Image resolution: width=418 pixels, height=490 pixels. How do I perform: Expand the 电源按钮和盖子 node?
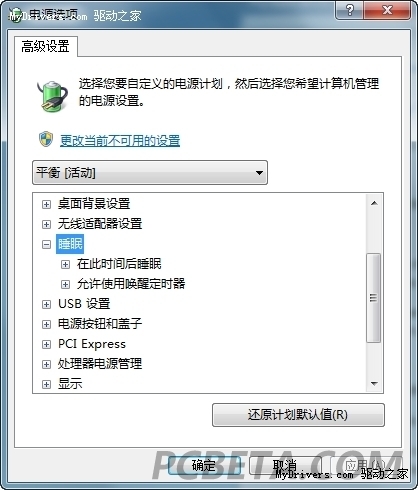tap(46, 324)
